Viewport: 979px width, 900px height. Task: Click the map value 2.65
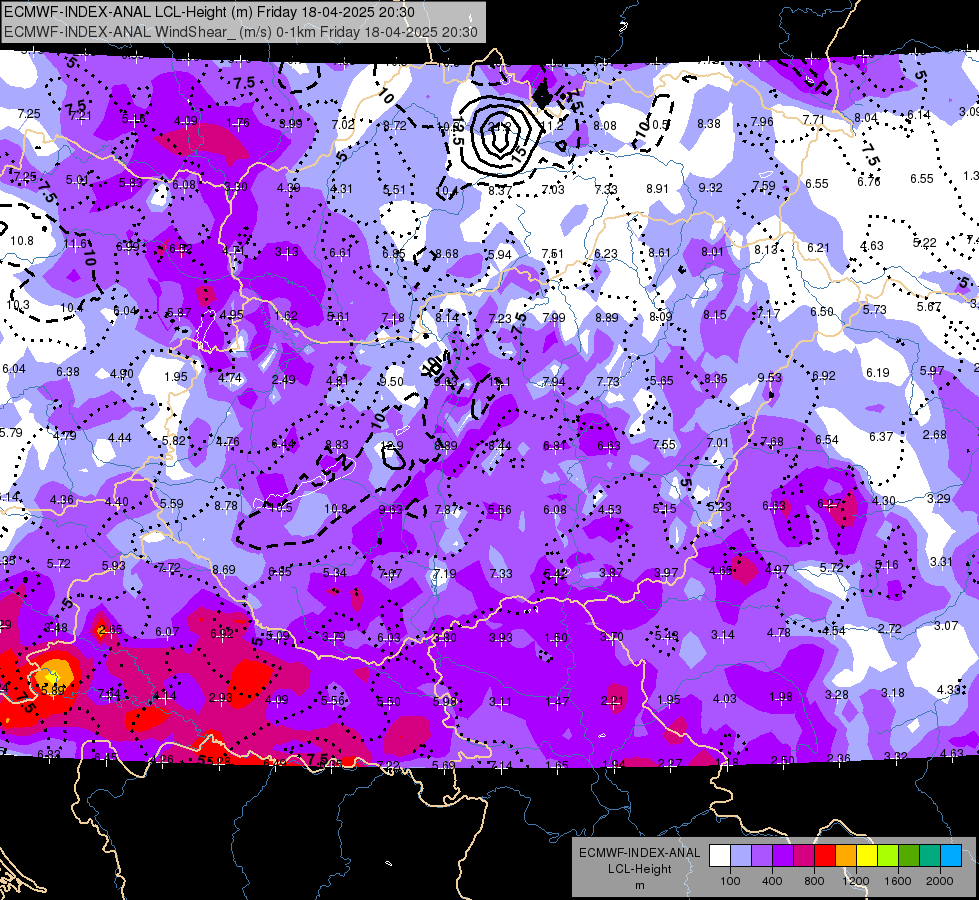click(111, 629)
